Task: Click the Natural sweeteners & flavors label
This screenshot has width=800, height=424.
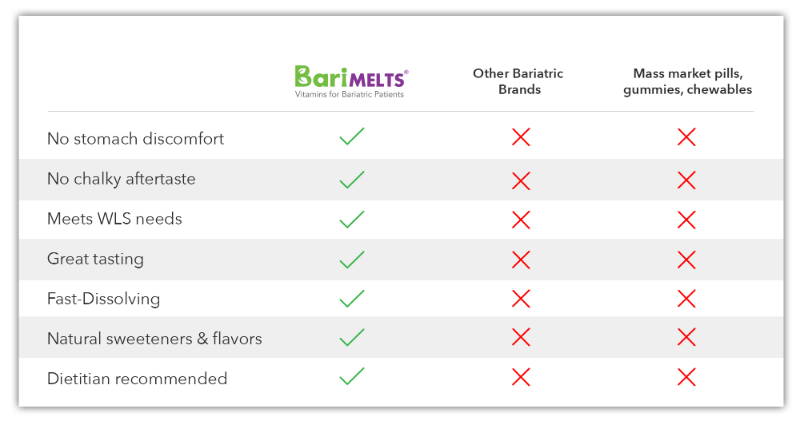Action: [x=154, y=338]
